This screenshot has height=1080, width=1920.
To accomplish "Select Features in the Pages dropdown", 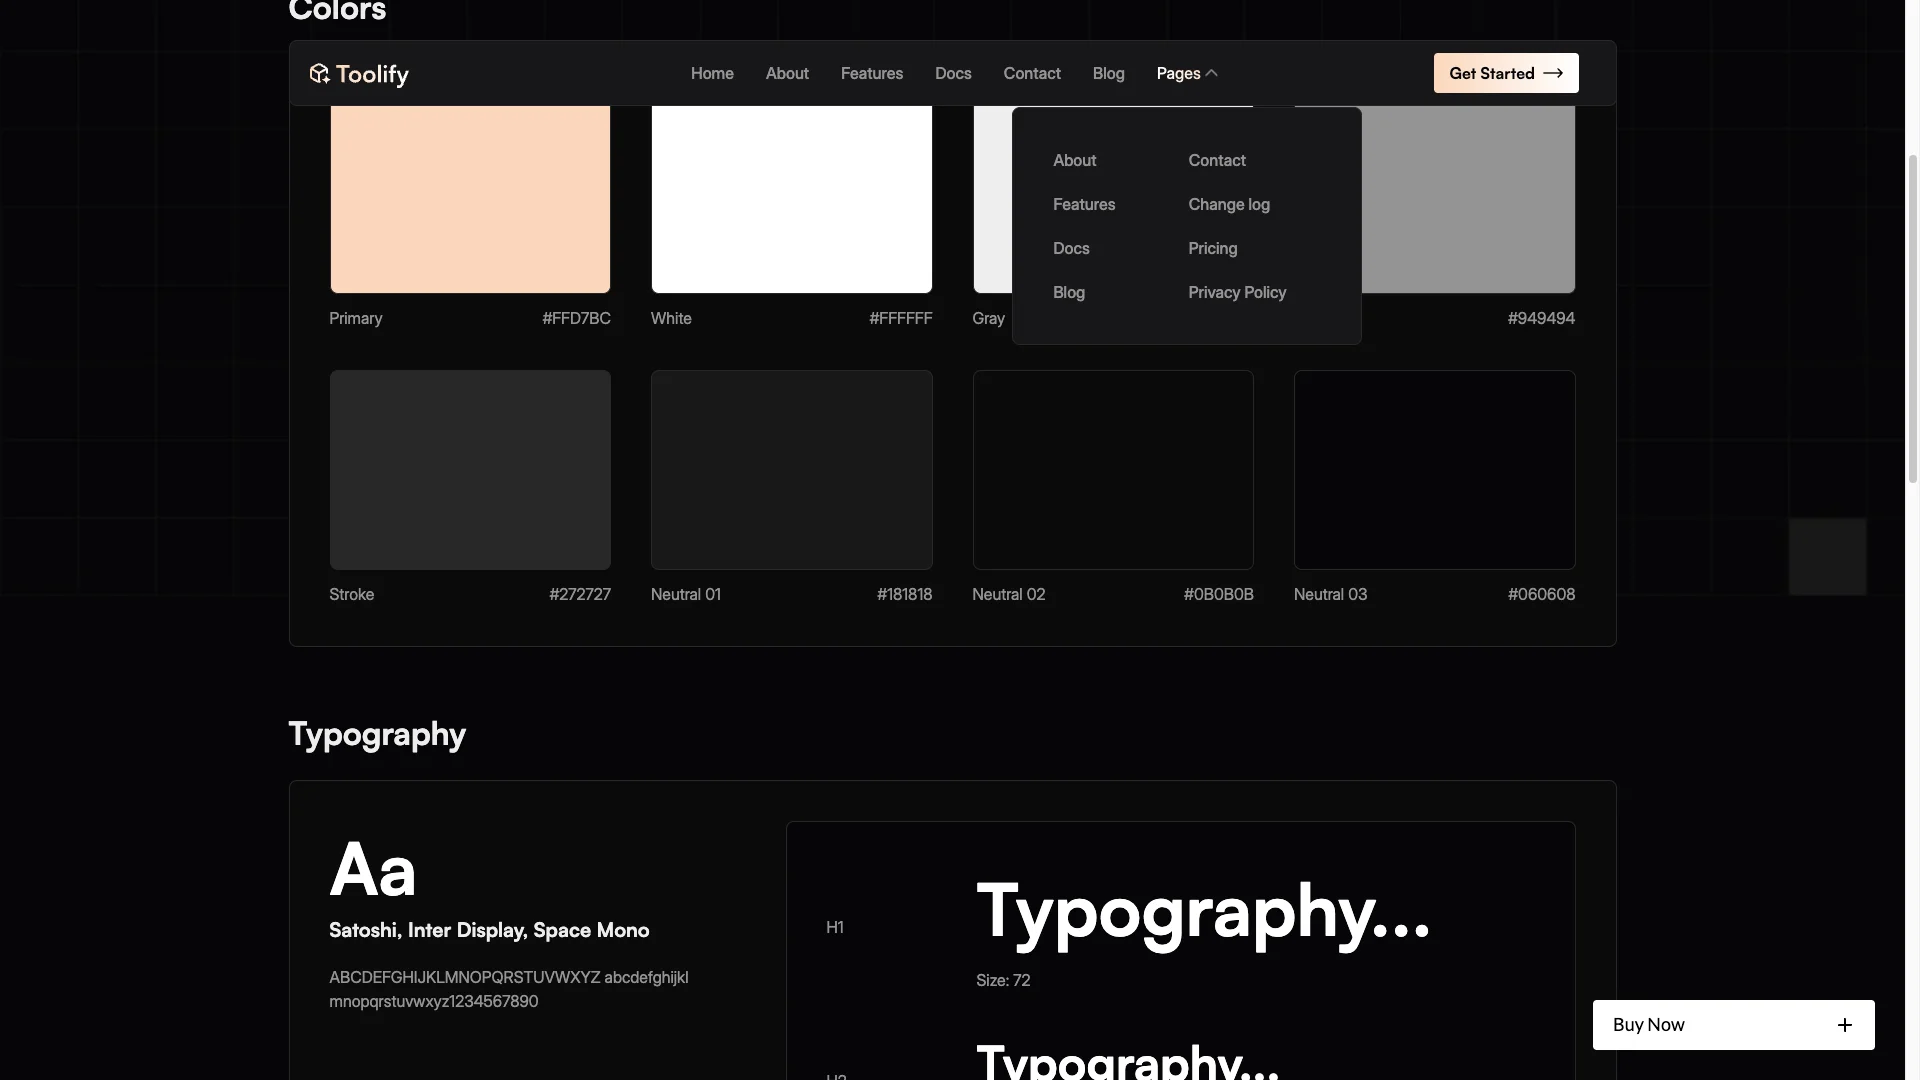I will (x=1084, y=204).
